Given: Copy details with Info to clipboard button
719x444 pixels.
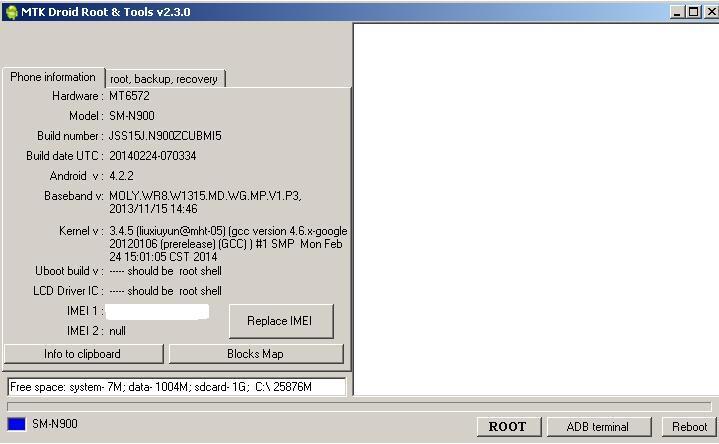Looking at the screenshot, I should pos(83,354).
